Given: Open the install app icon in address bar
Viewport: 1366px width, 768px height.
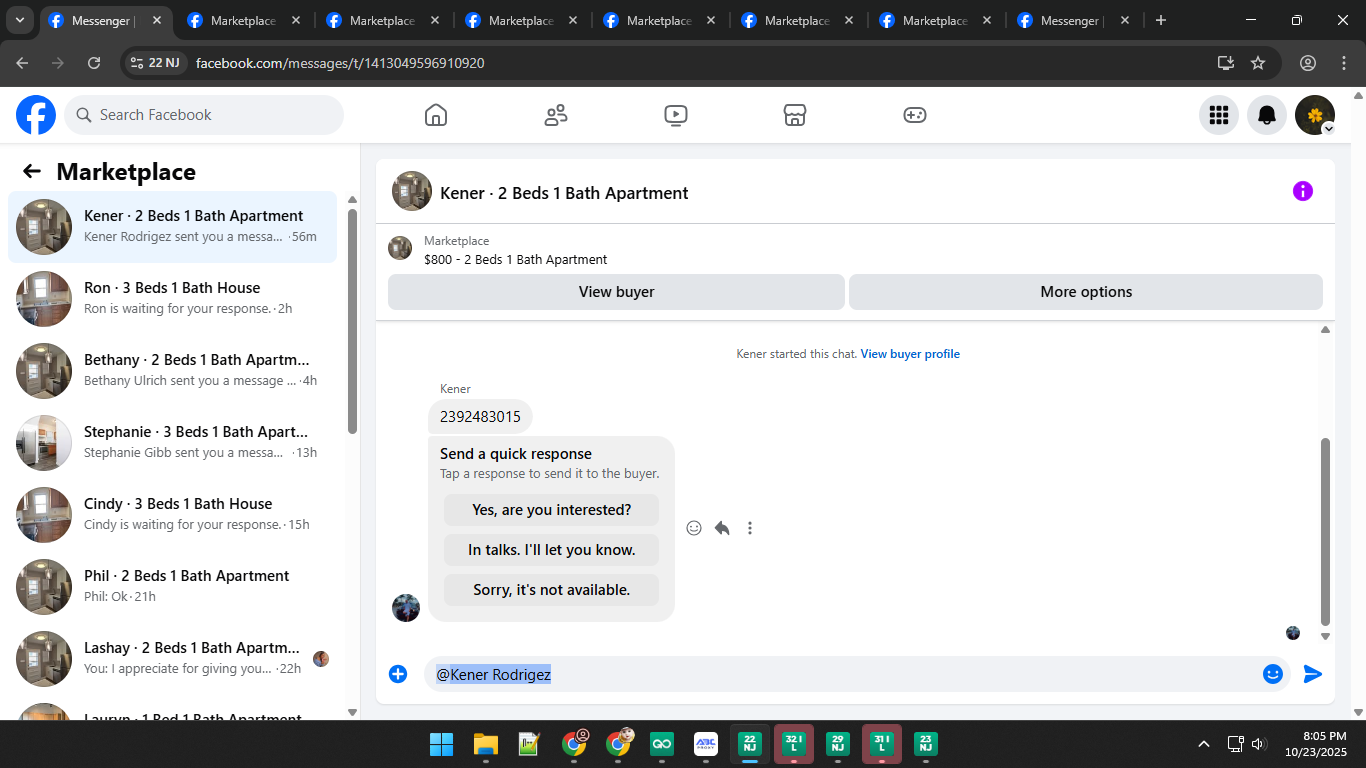Looking at the screenshot, I should 1226,63.
